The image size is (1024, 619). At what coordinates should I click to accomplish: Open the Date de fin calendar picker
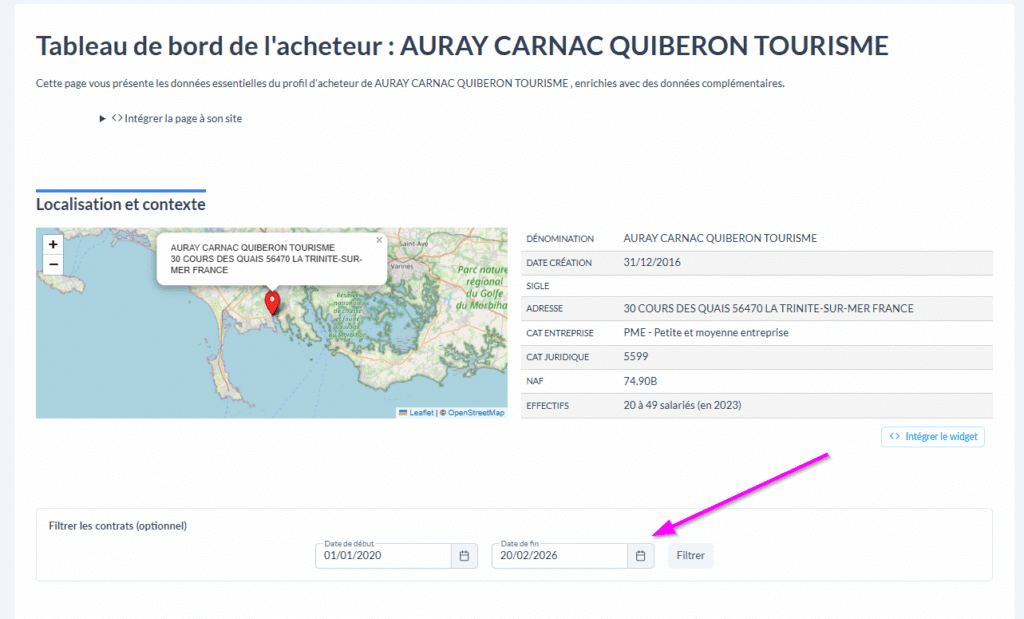tap(641, 556)
